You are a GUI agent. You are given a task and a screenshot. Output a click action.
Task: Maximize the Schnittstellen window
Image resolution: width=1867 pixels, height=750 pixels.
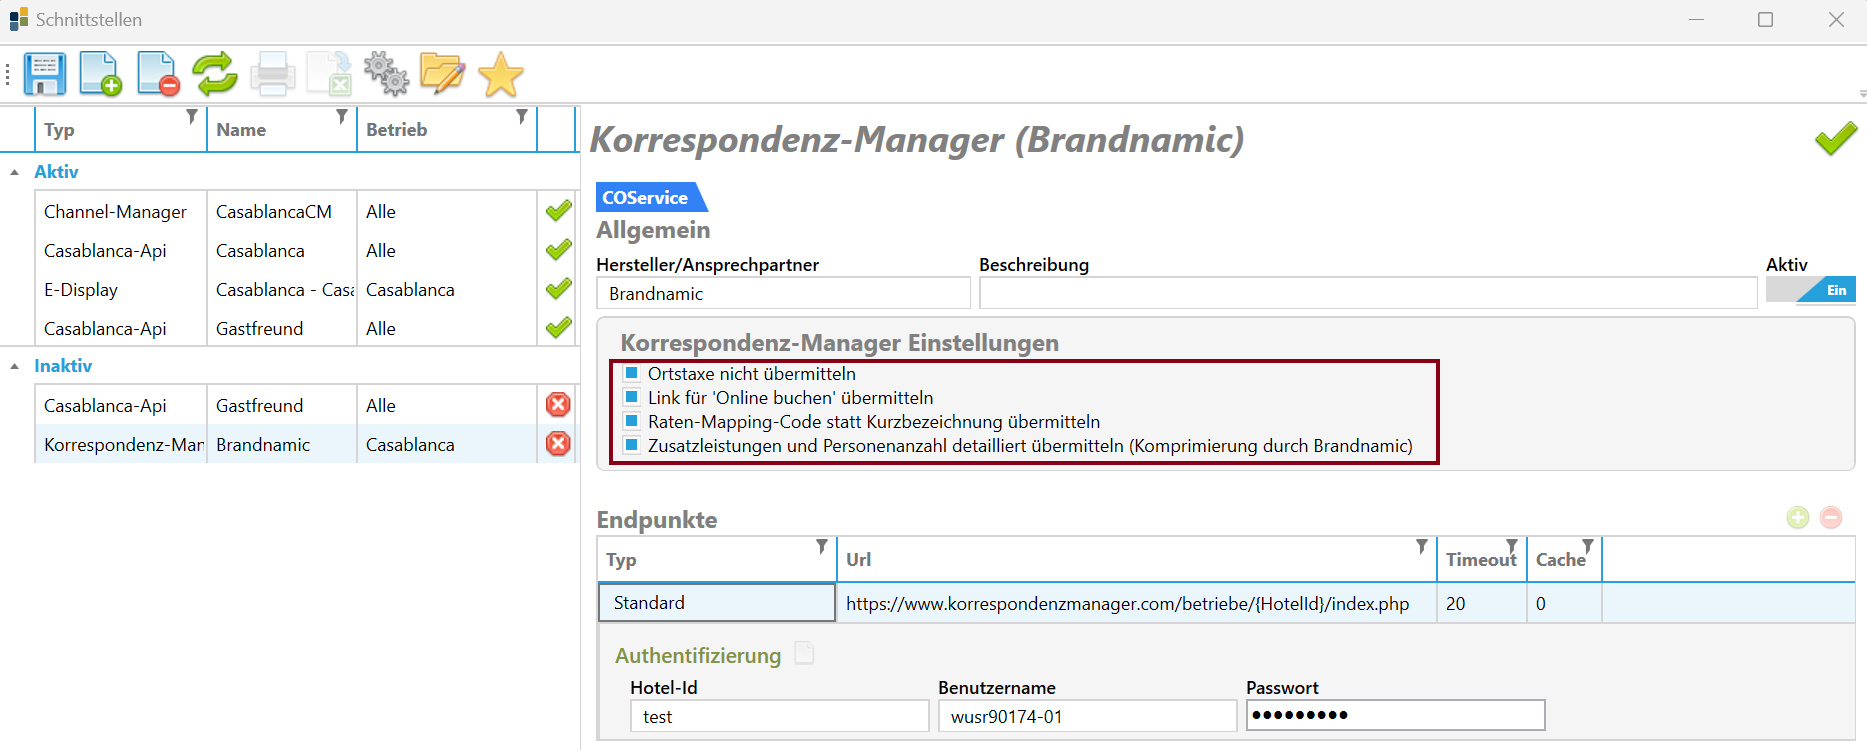click(1766, 20)
